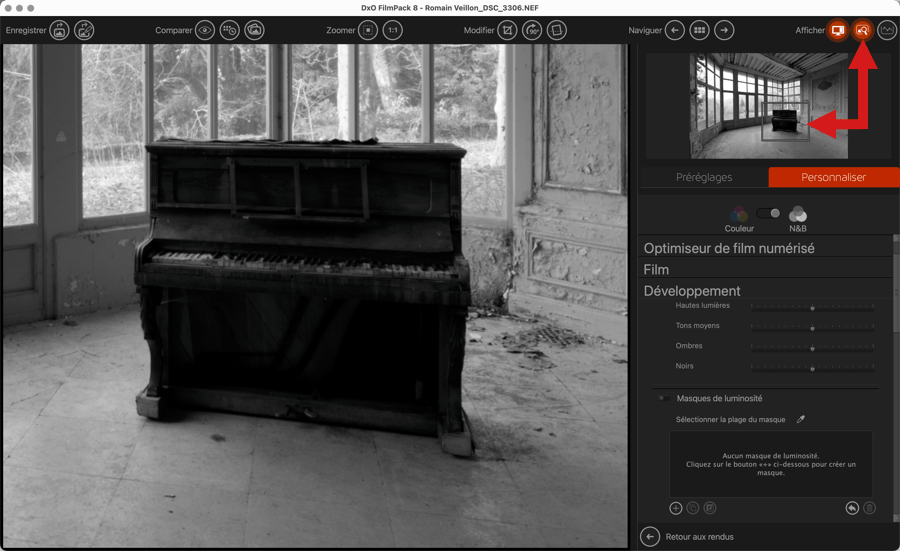Pick mask range with the eyedropper
Image resolution: width=900 pixels, height=551 pixels.
point(801,420)
